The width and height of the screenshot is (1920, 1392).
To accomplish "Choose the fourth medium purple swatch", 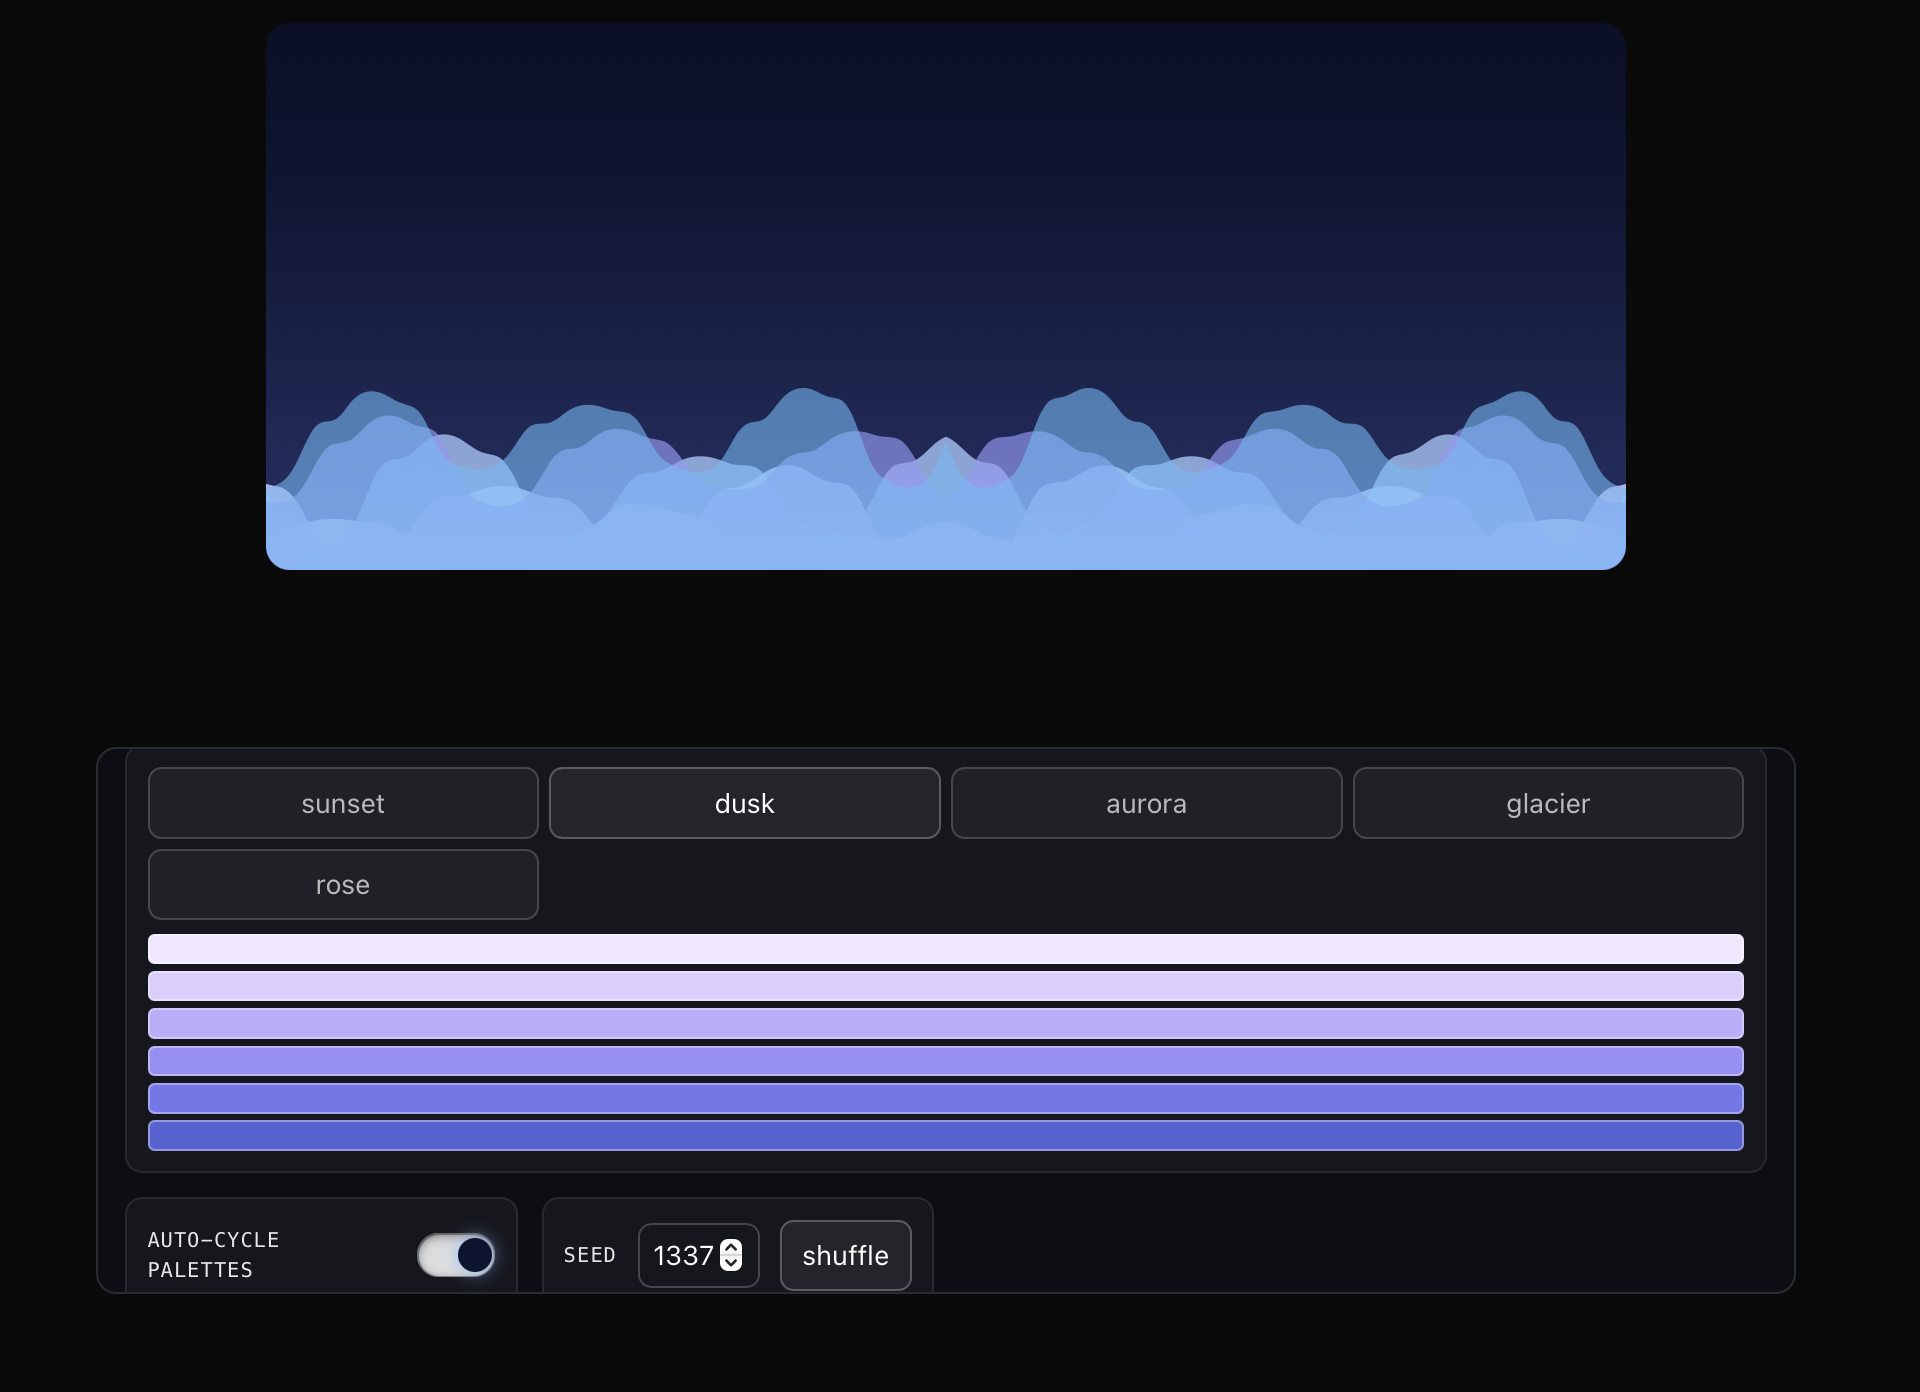I will point(945,1061).
